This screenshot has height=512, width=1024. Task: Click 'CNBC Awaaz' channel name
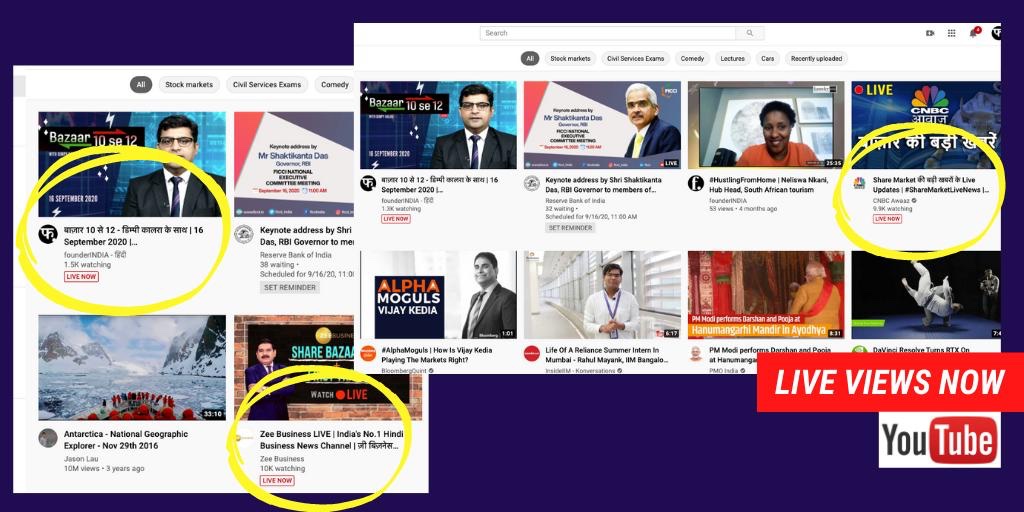point(891,200)
